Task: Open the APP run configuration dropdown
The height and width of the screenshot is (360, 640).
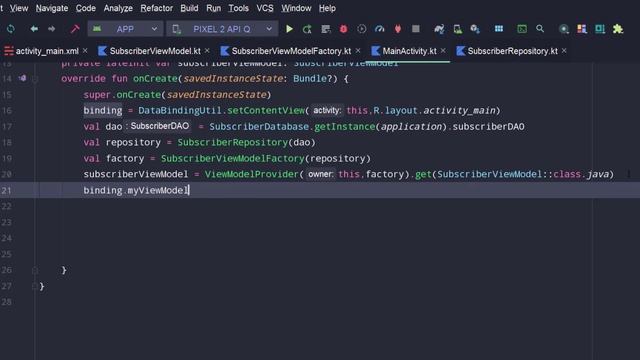Action: (125, 29)
